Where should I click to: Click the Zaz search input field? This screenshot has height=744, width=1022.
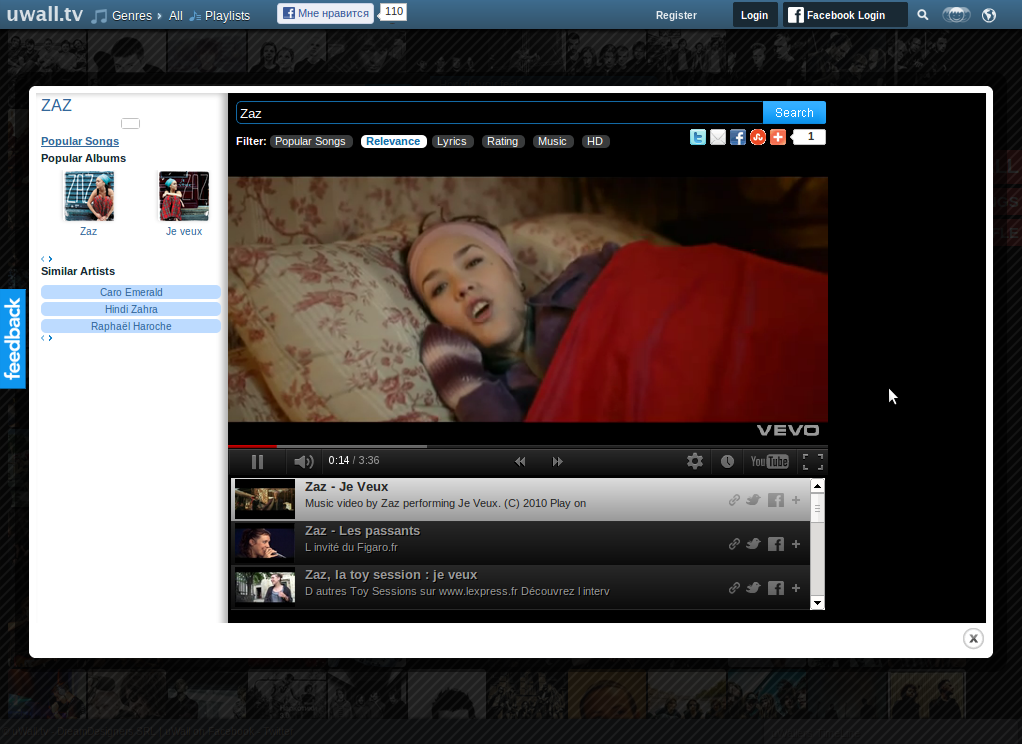(499, 113)
